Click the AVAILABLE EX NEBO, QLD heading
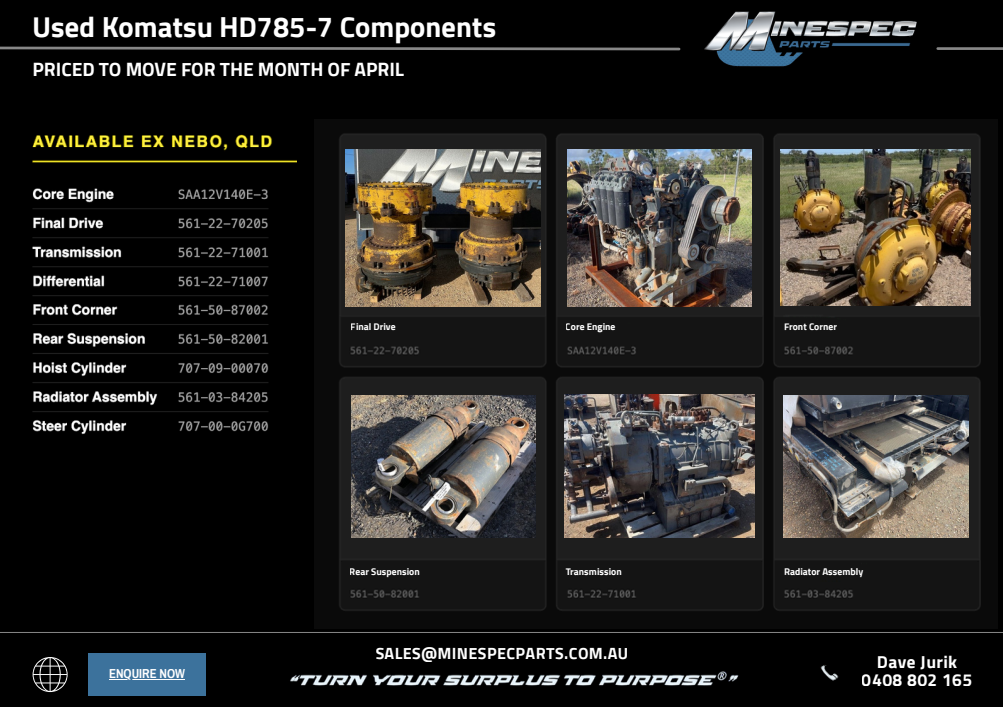 (151, 141)
